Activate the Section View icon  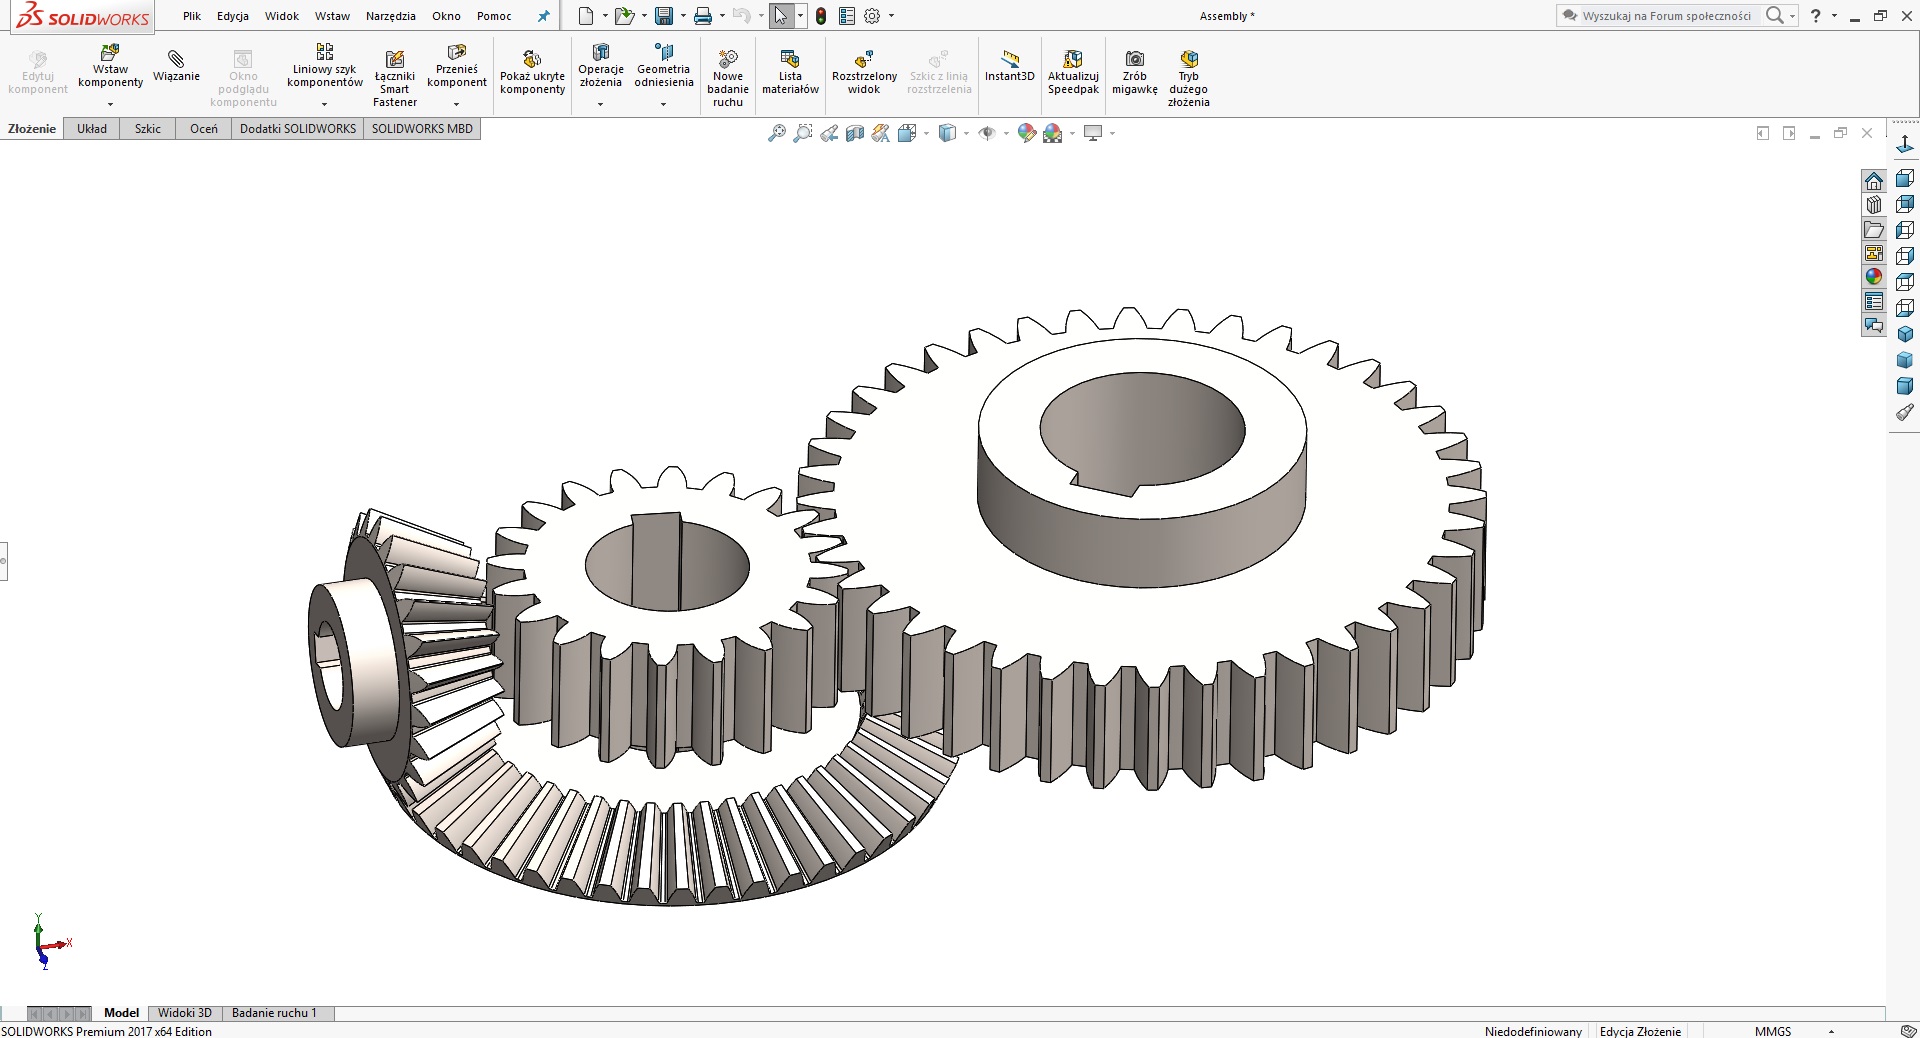coord(855,133)
